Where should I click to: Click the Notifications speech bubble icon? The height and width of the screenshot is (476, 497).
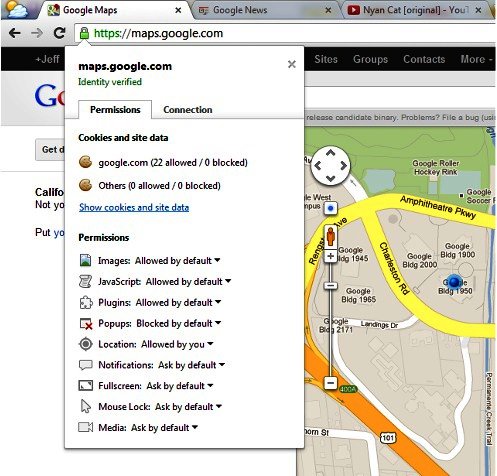pyautogui.click(x=85, y=365)
